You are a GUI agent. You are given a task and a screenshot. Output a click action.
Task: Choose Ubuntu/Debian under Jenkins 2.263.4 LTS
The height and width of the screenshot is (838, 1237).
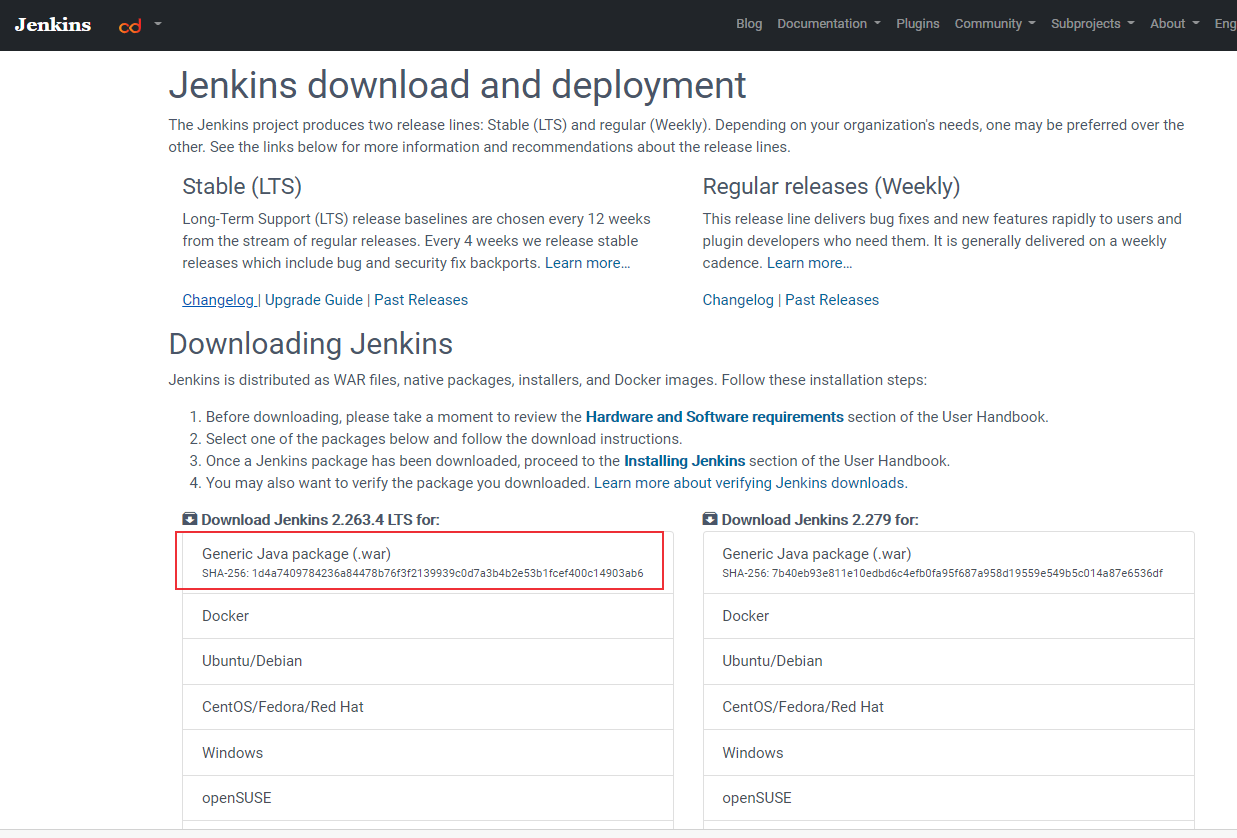[428, 661]
